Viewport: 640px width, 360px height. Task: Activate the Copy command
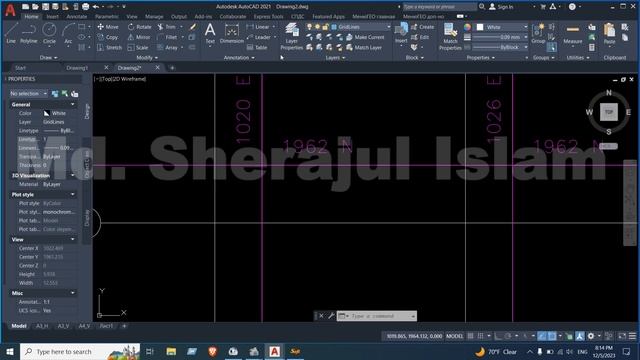(x=108, y=37)
